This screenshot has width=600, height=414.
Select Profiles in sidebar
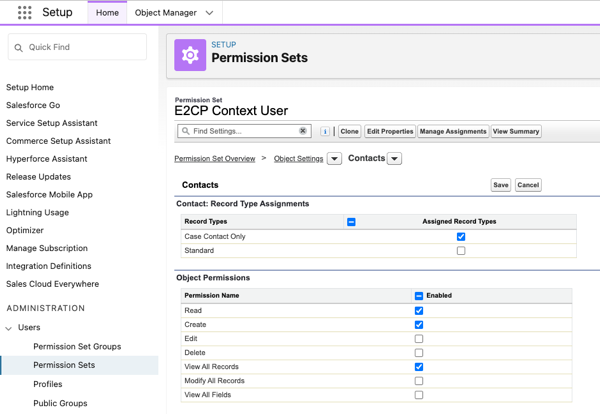48,384
